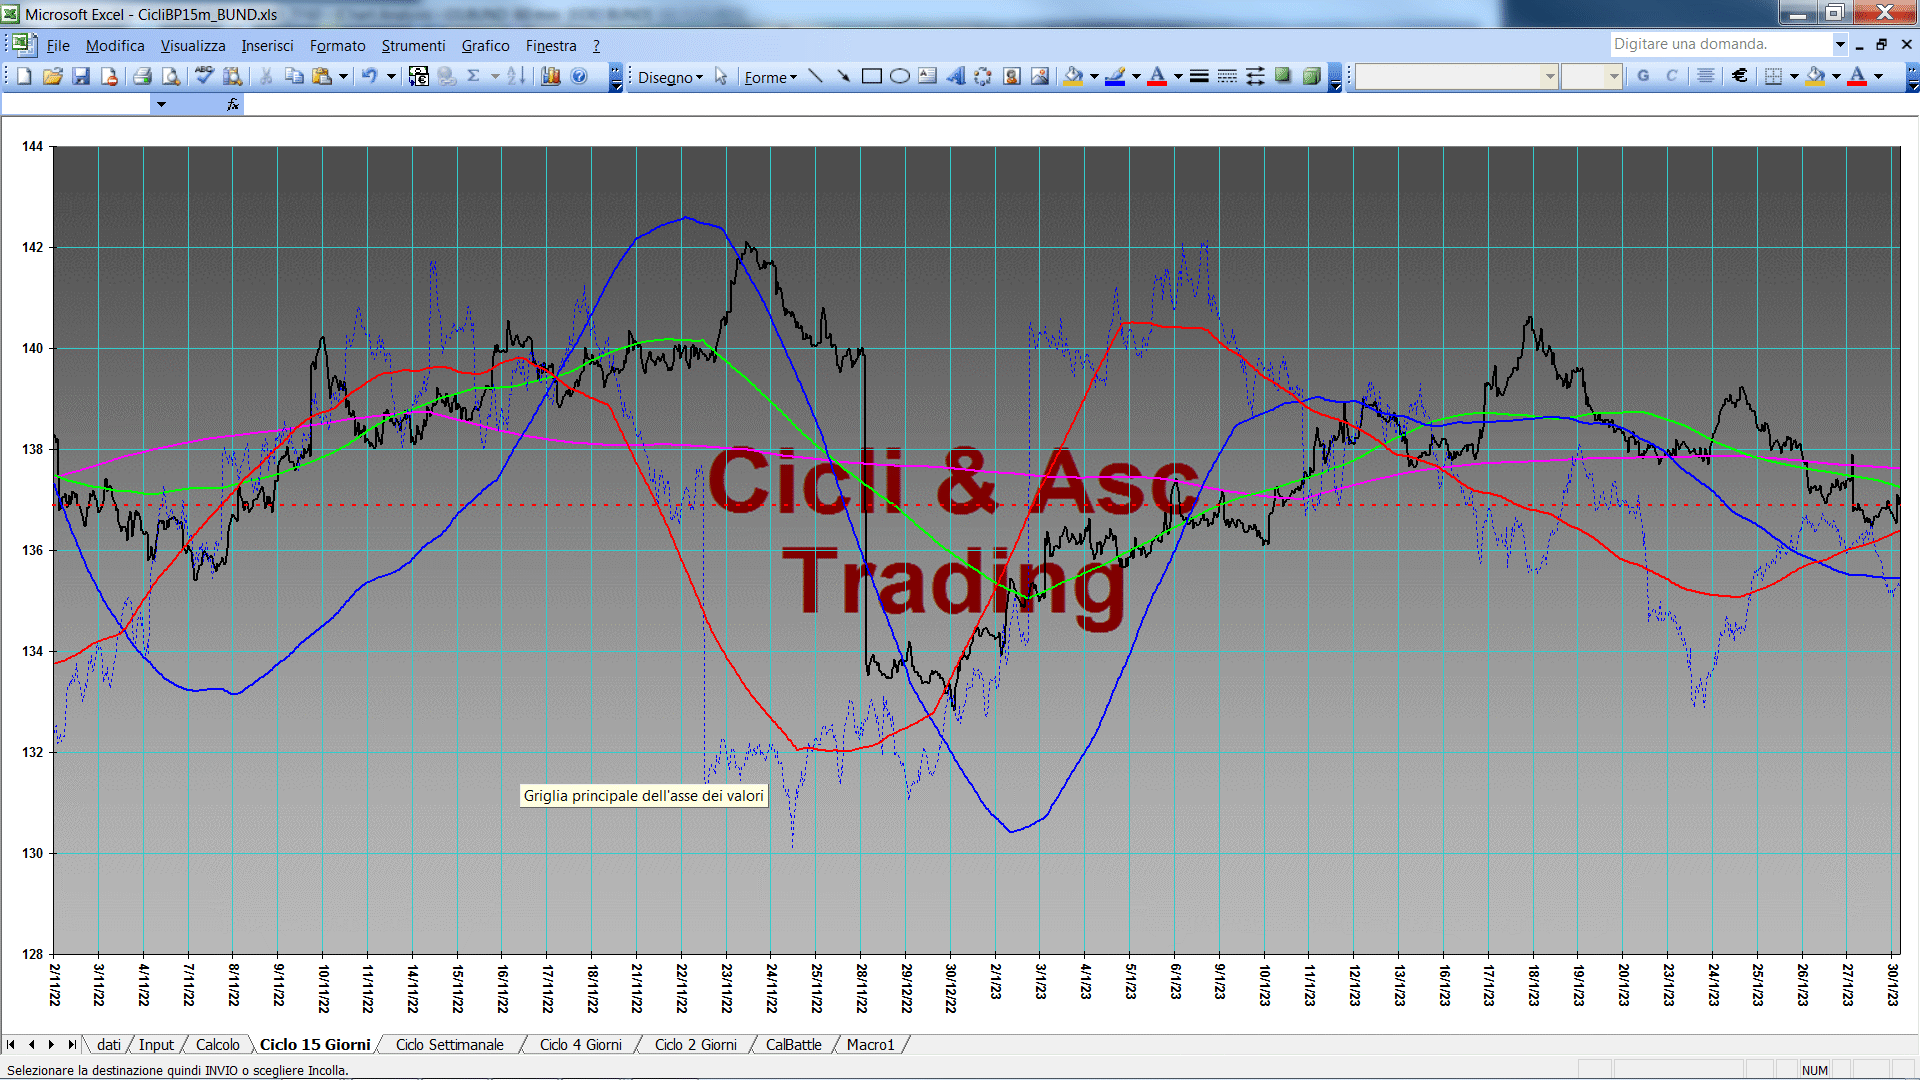Viewport: 1920px width, 1080px height.
Task: Expand the font name combo box
Action: [1549, 76]
